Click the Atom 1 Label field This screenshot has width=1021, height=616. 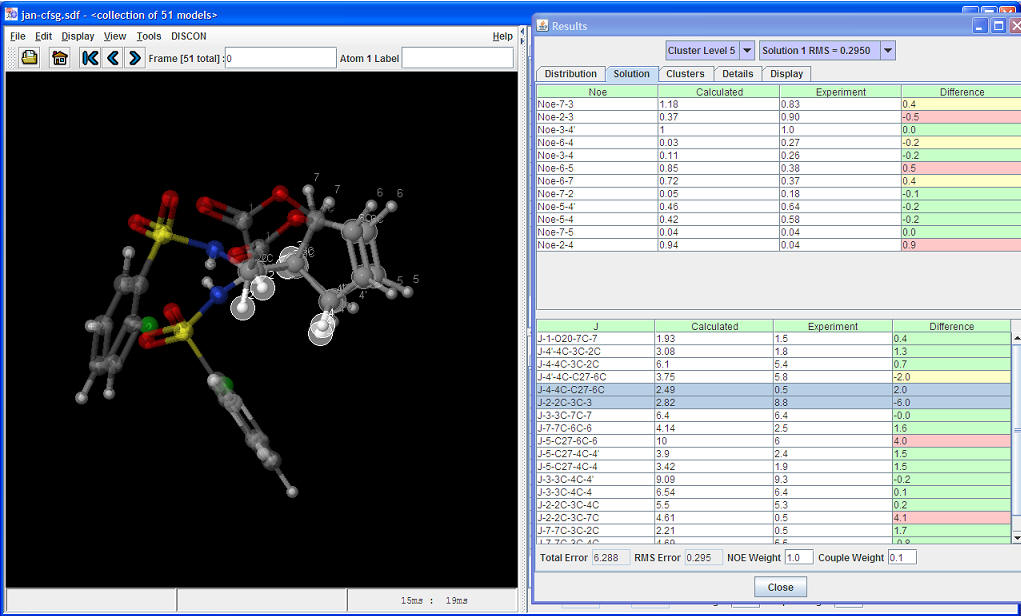(x=457, y=58)
